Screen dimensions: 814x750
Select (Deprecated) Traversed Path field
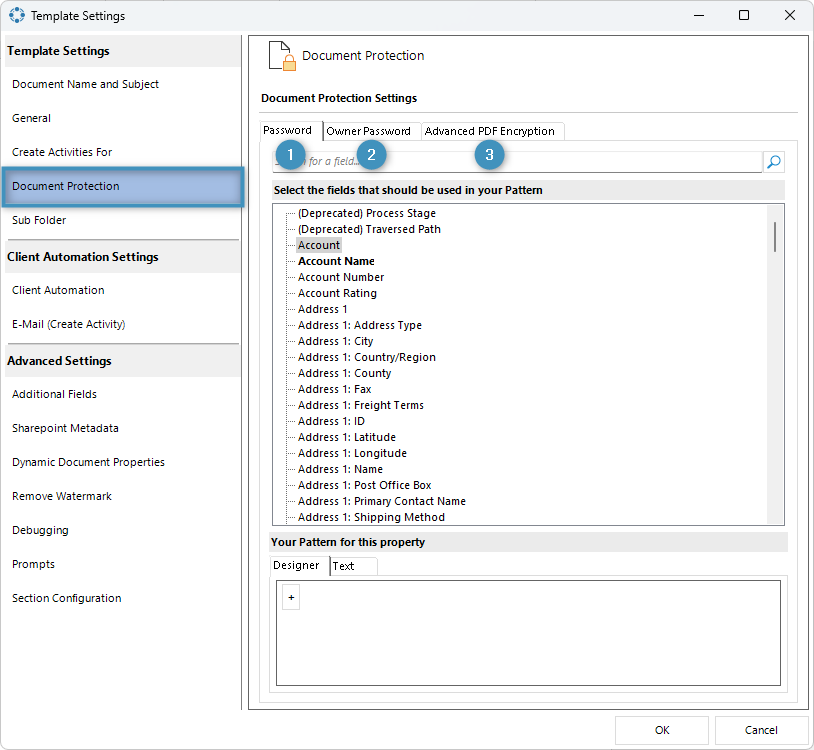[369, 229]
